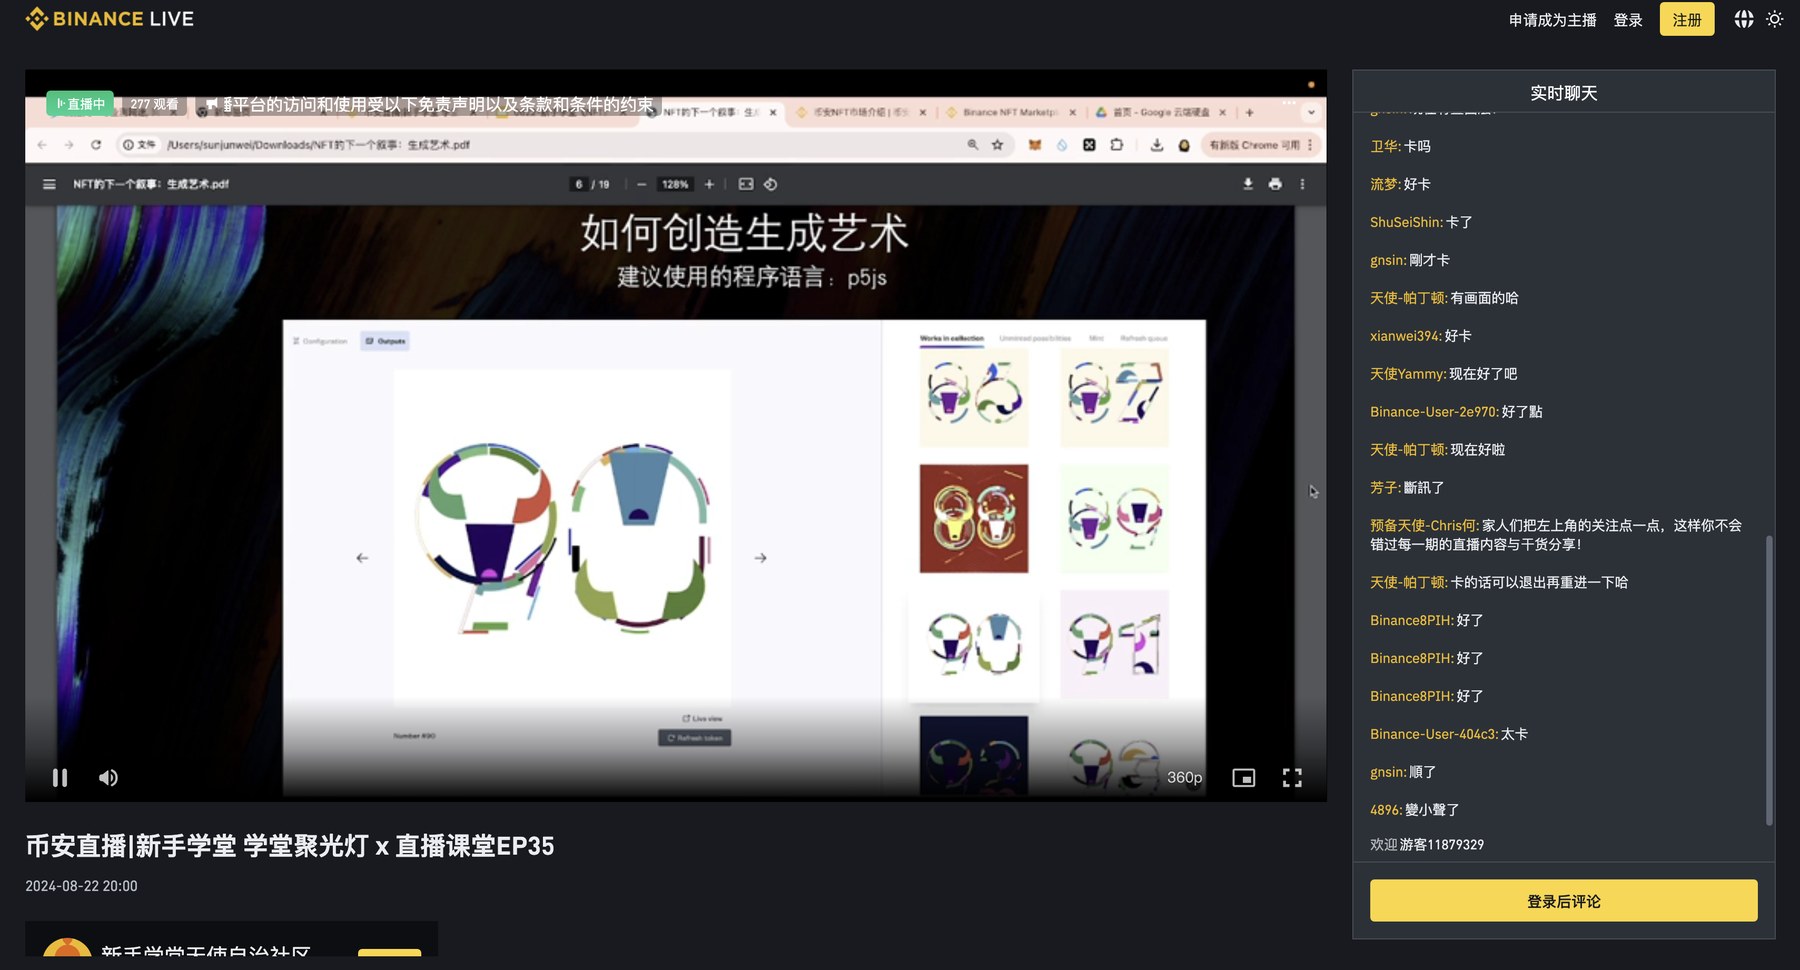Click chat message 4896: 變小聲了

pyautogui.click(x=1414, y=810)
